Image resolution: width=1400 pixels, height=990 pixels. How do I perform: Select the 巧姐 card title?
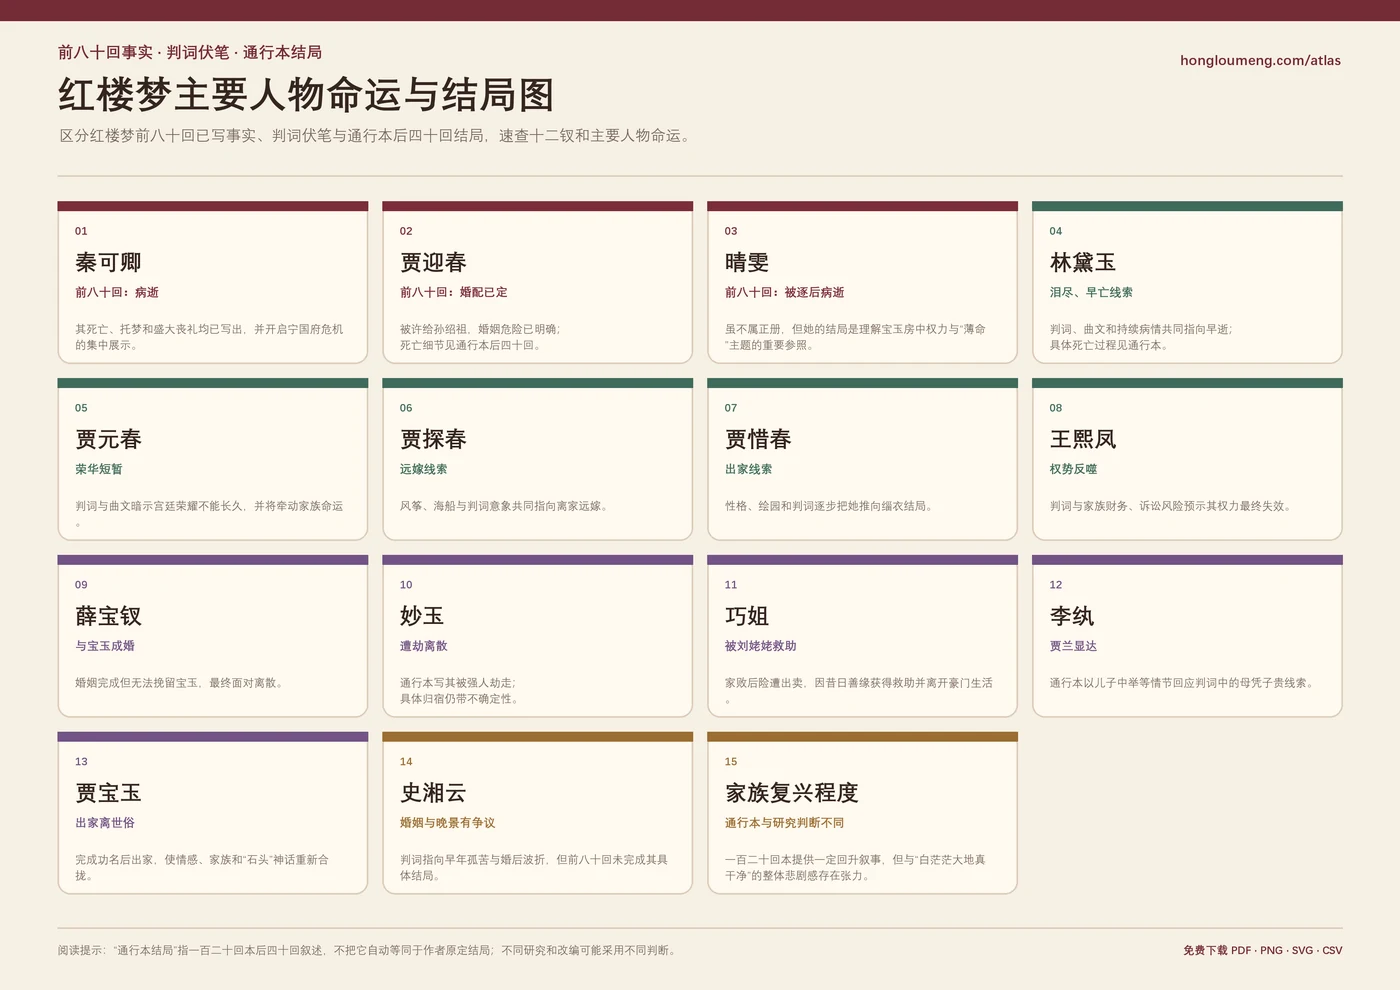pos(747,616)
